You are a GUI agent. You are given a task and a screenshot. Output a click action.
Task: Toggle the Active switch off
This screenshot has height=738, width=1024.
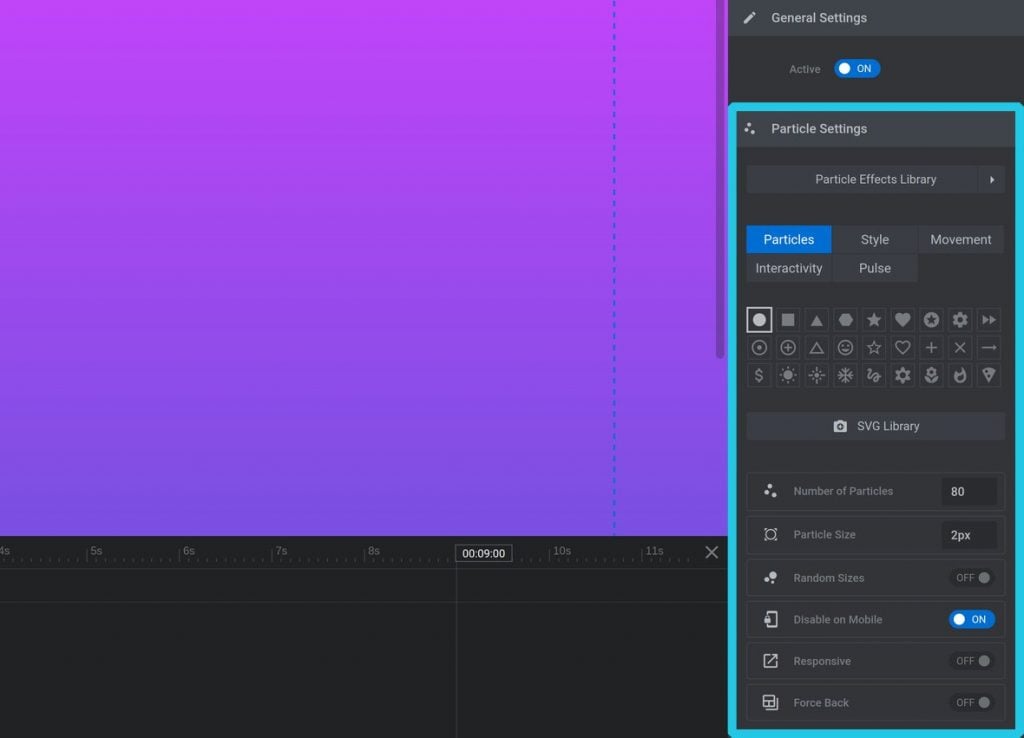856,68
